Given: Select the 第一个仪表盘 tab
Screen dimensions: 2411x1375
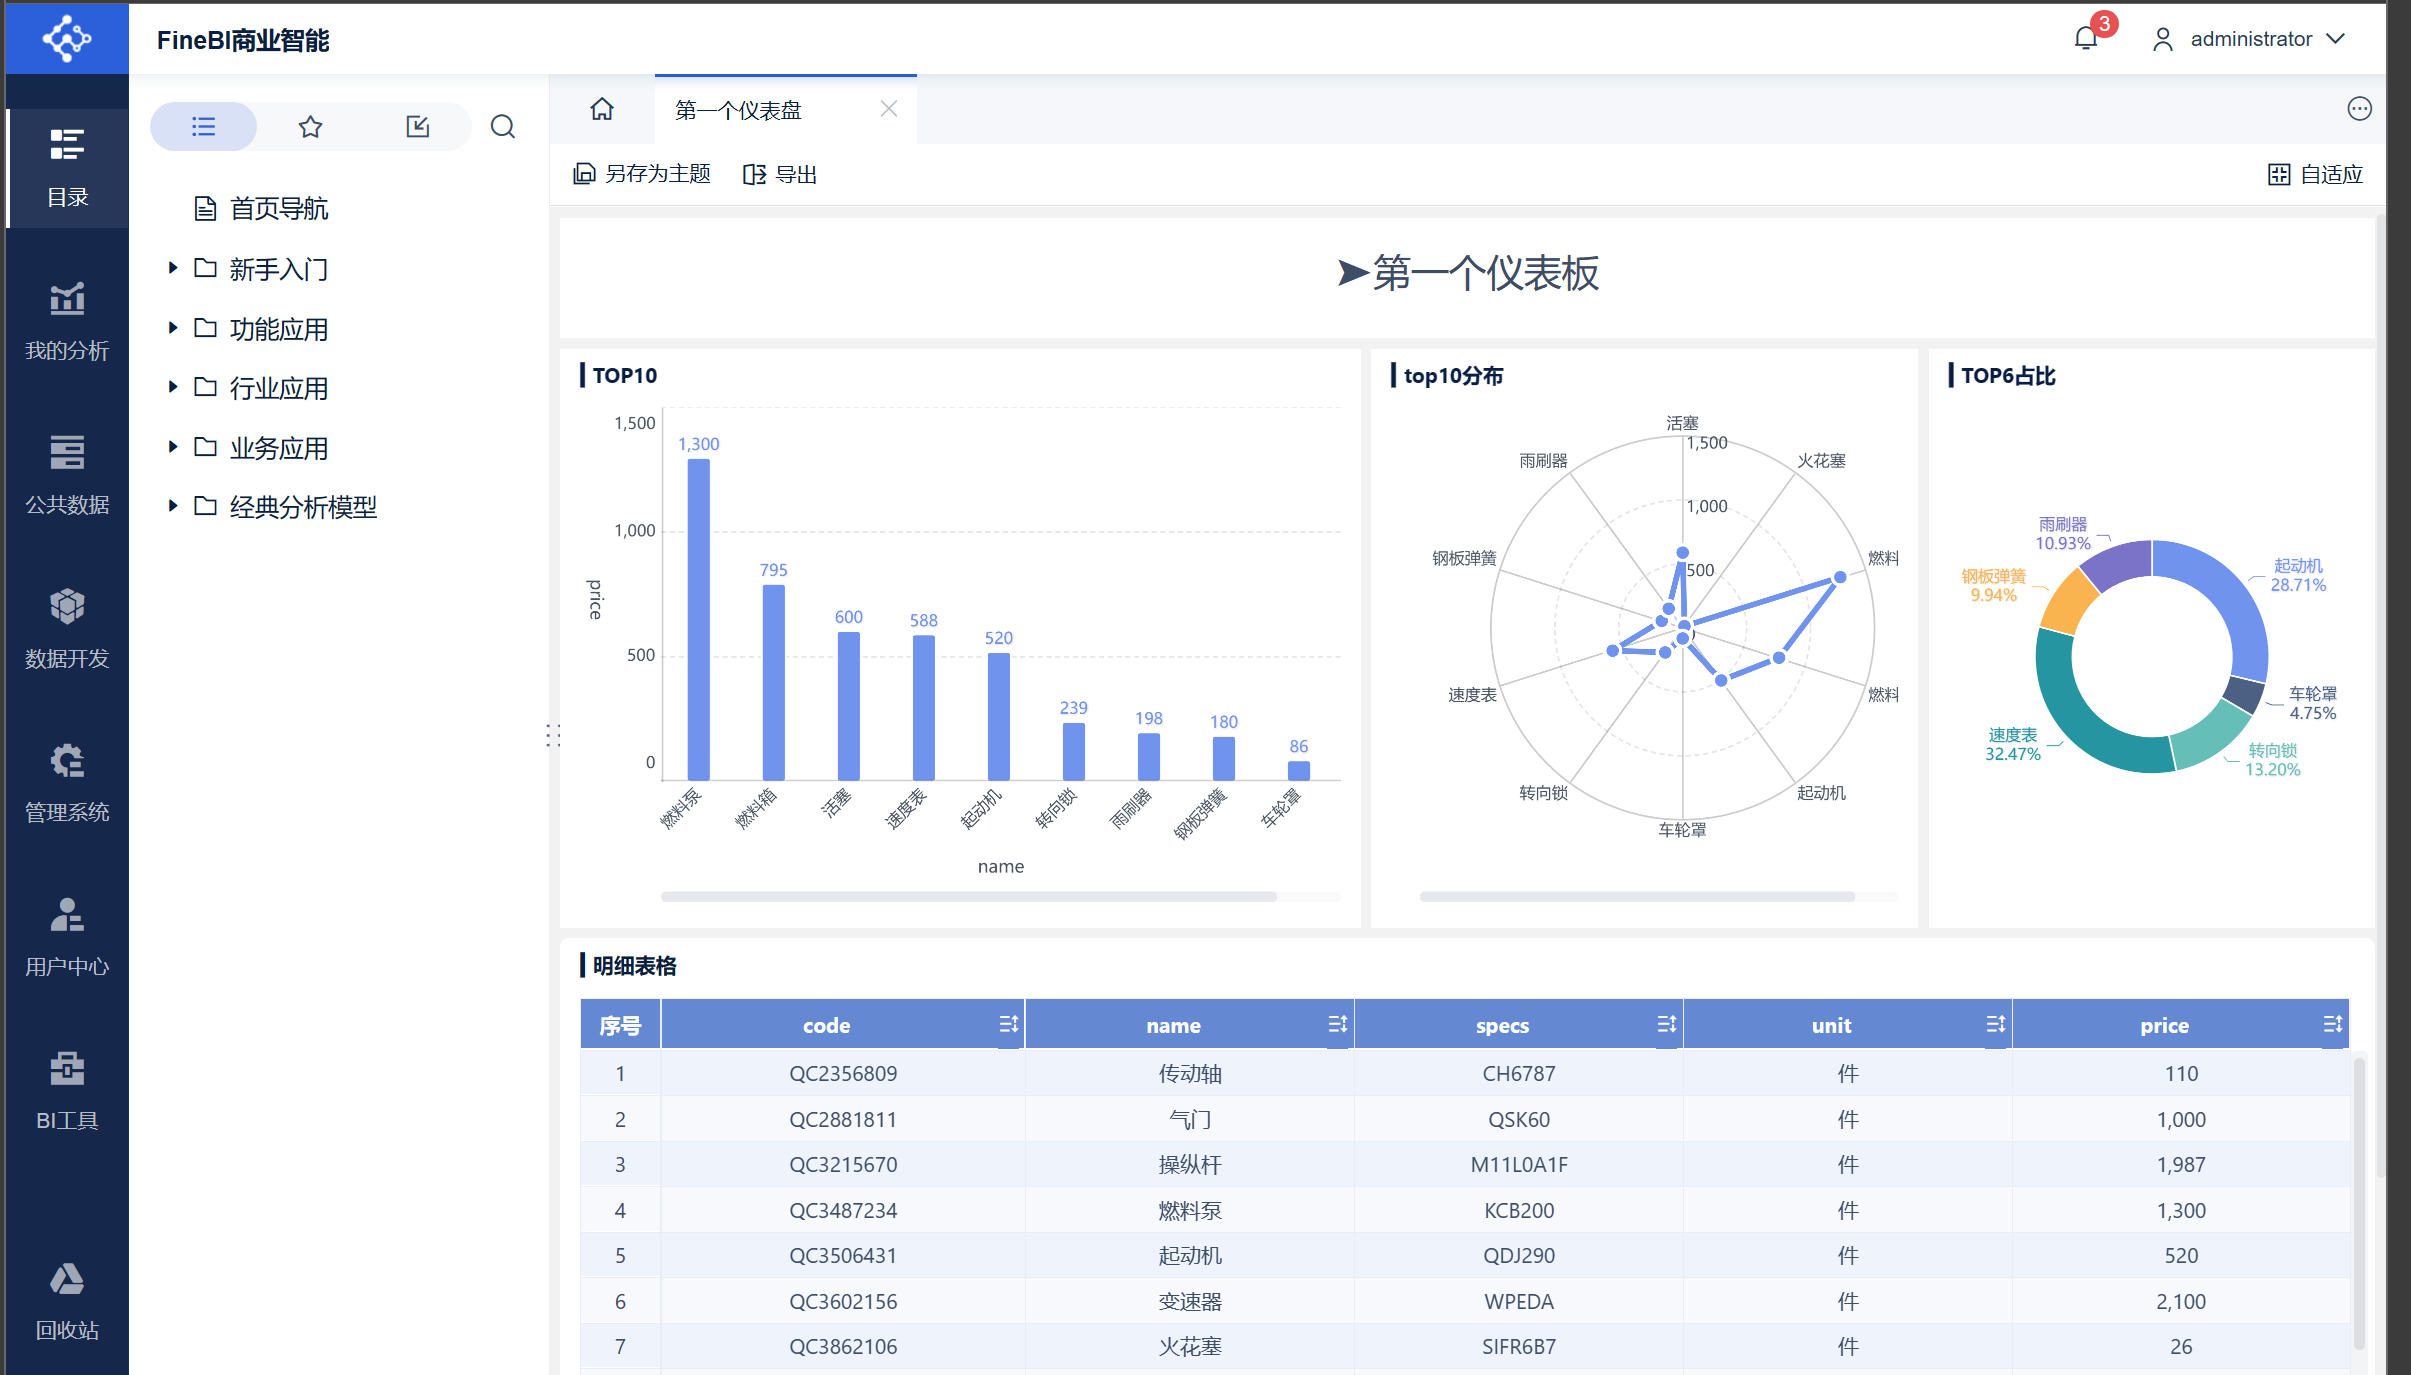Looking at the screenshot, I should 738,110.
